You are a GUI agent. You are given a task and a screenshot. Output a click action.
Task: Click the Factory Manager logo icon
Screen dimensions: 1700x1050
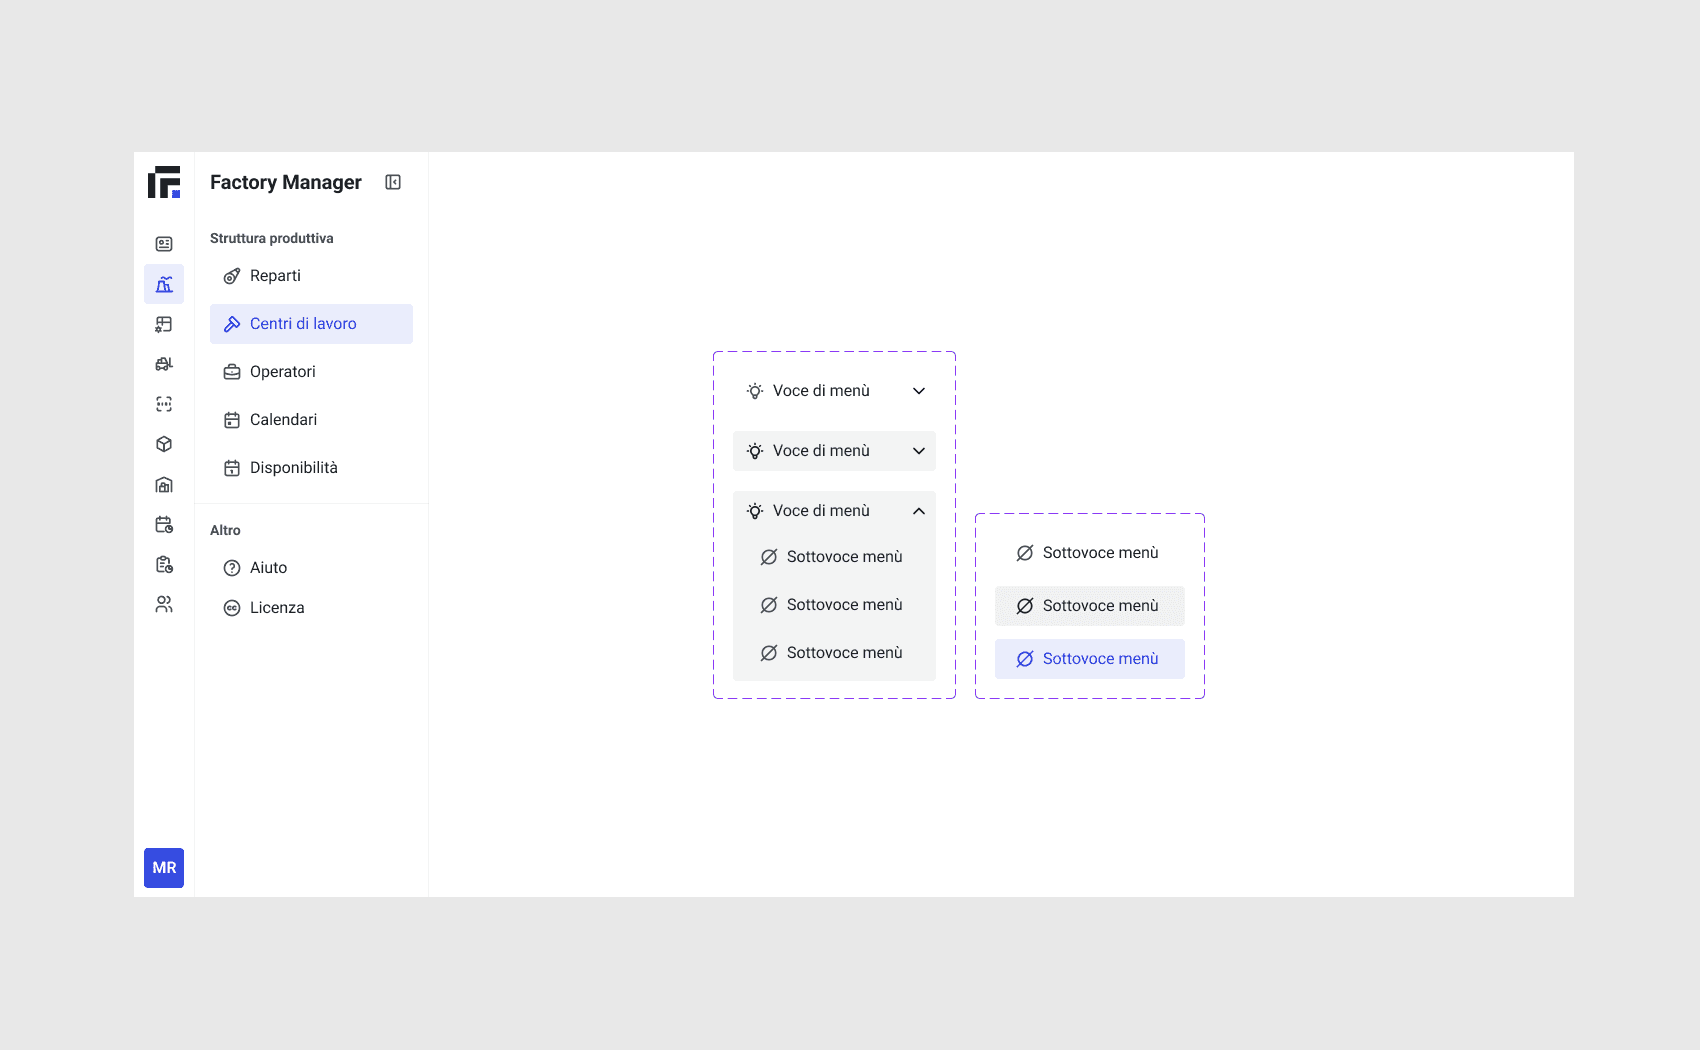[x=164, y=182]
